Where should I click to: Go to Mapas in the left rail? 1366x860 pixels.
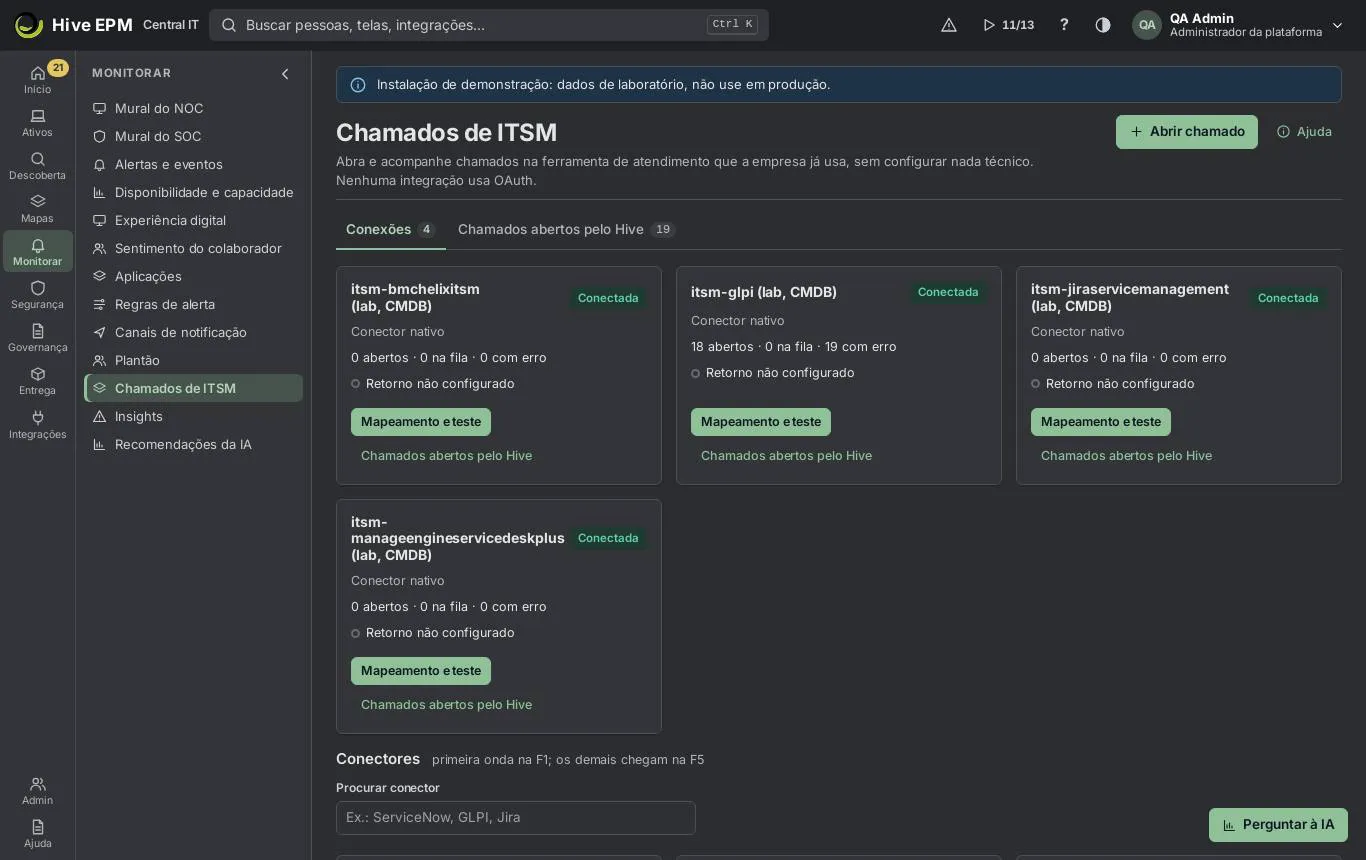37,209
